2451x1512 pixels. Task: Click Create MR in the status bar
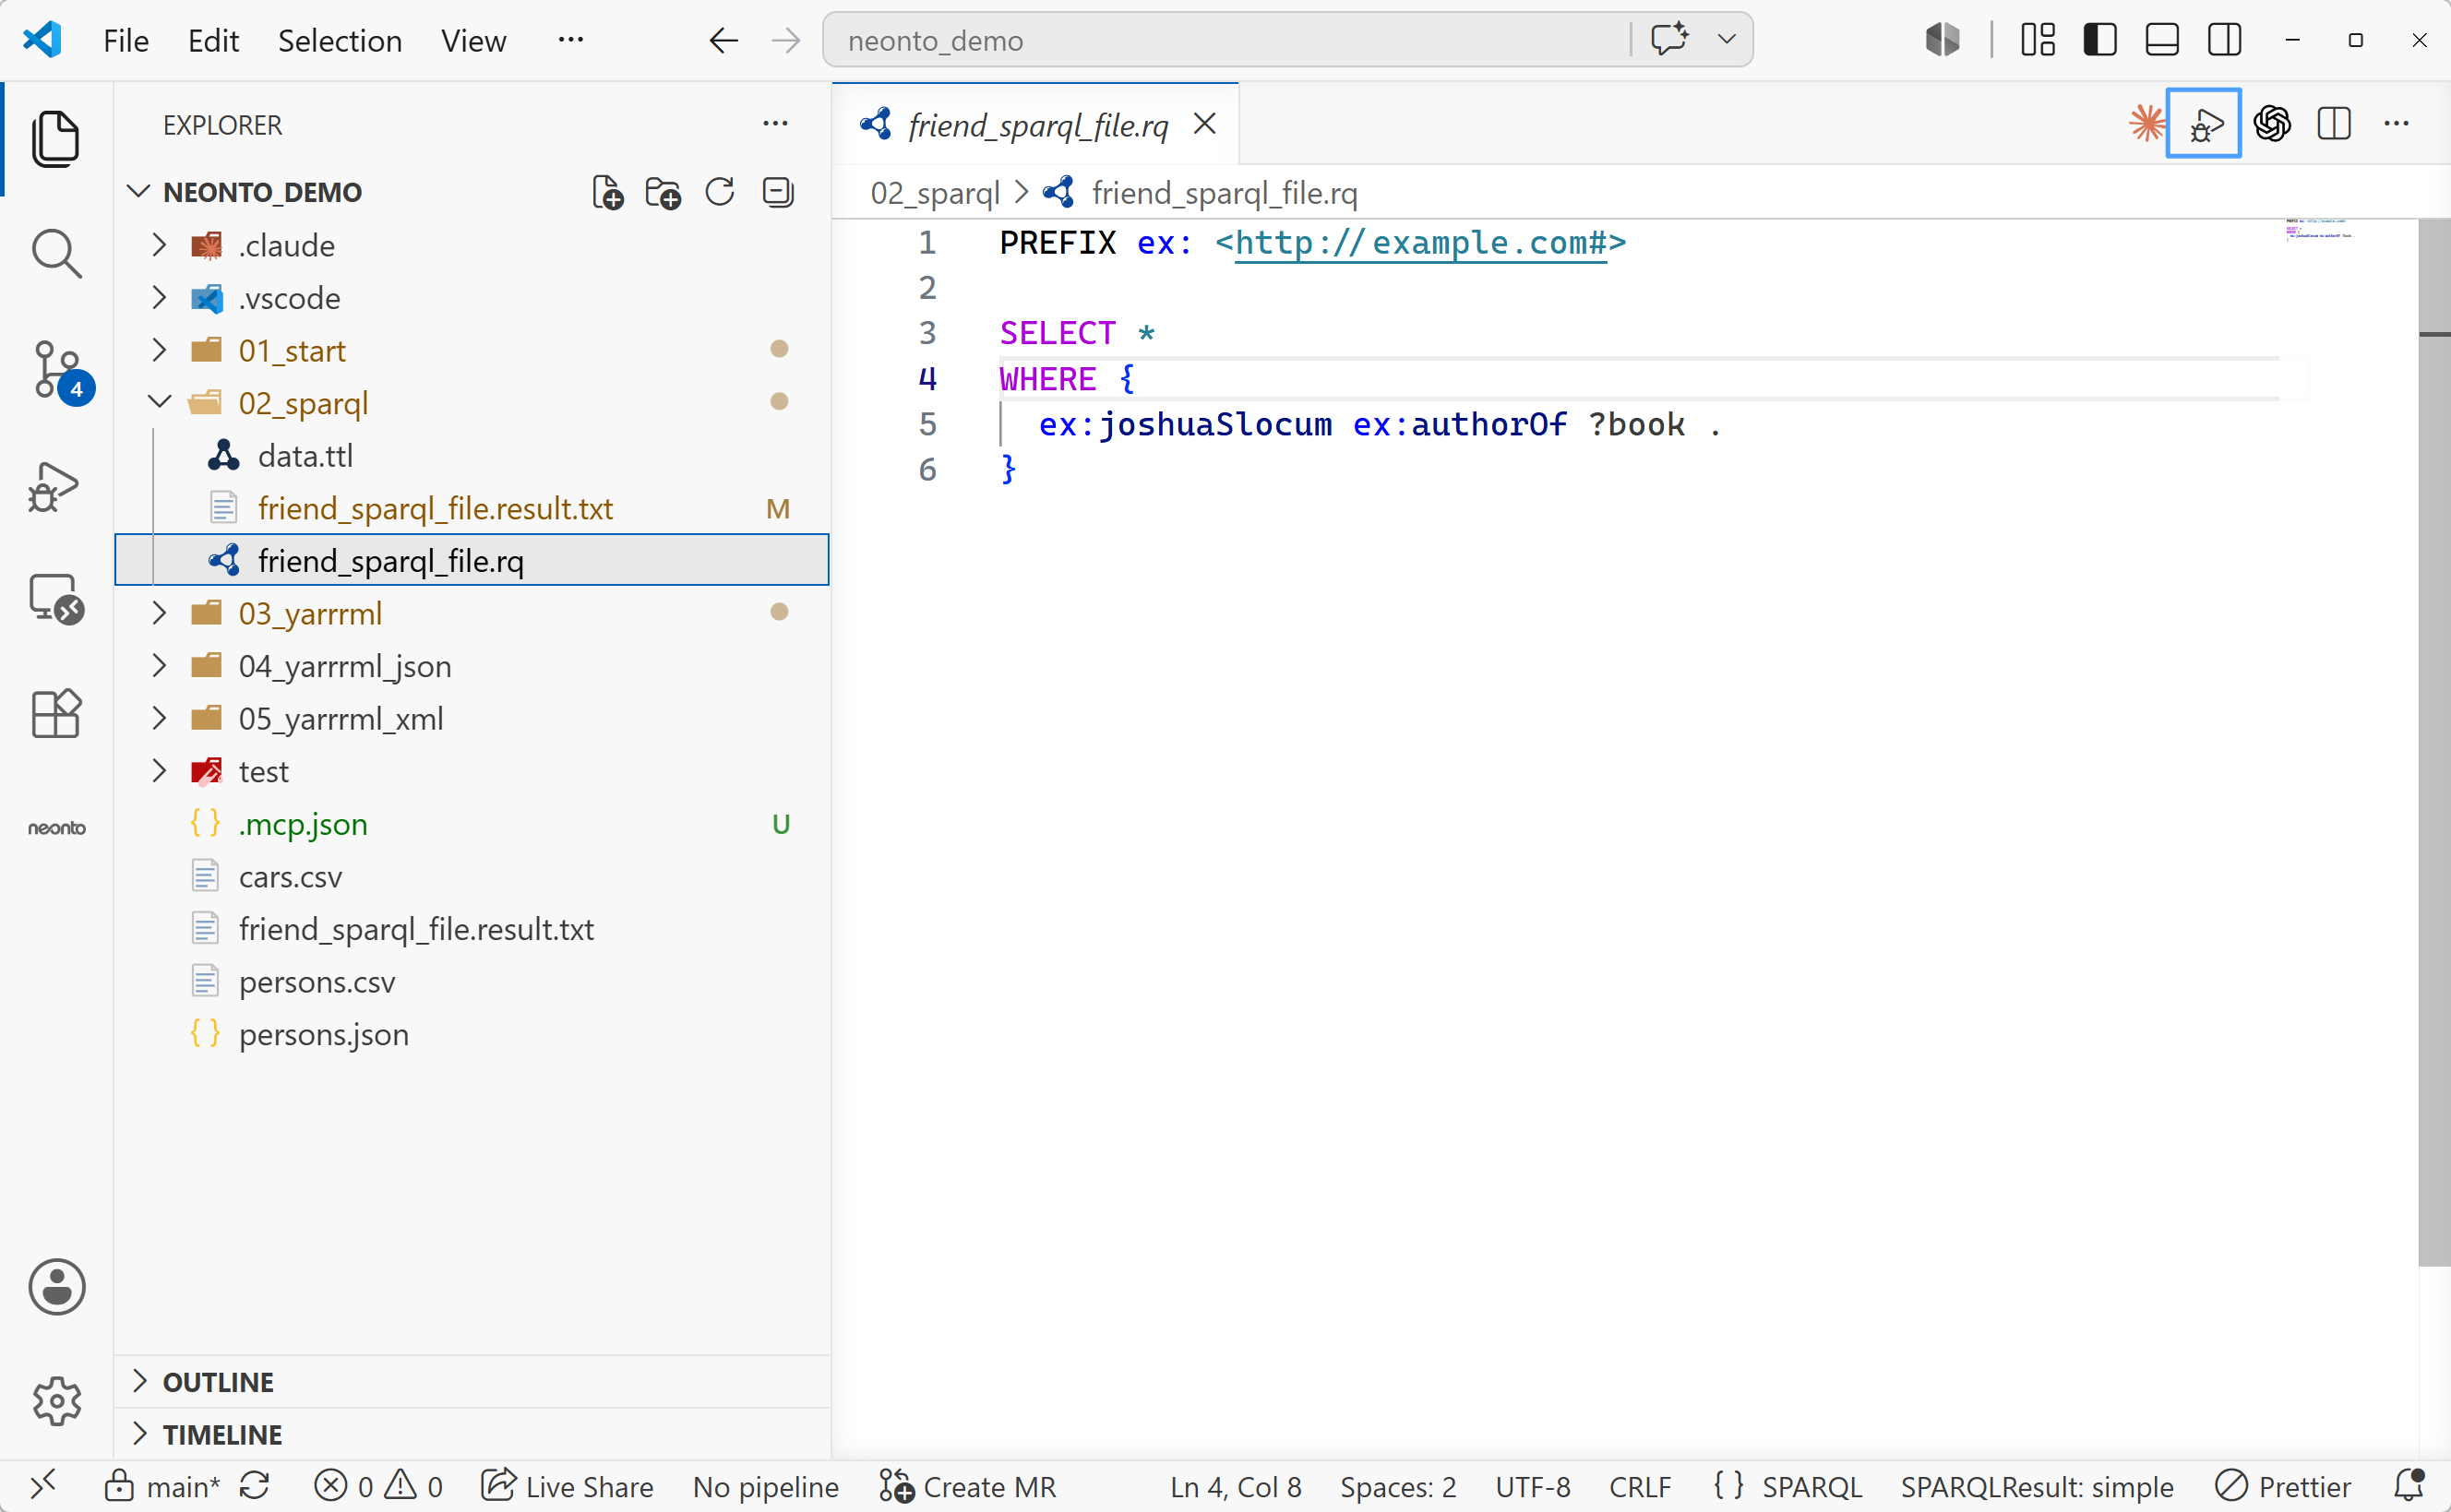click(x=967, y=1487)
